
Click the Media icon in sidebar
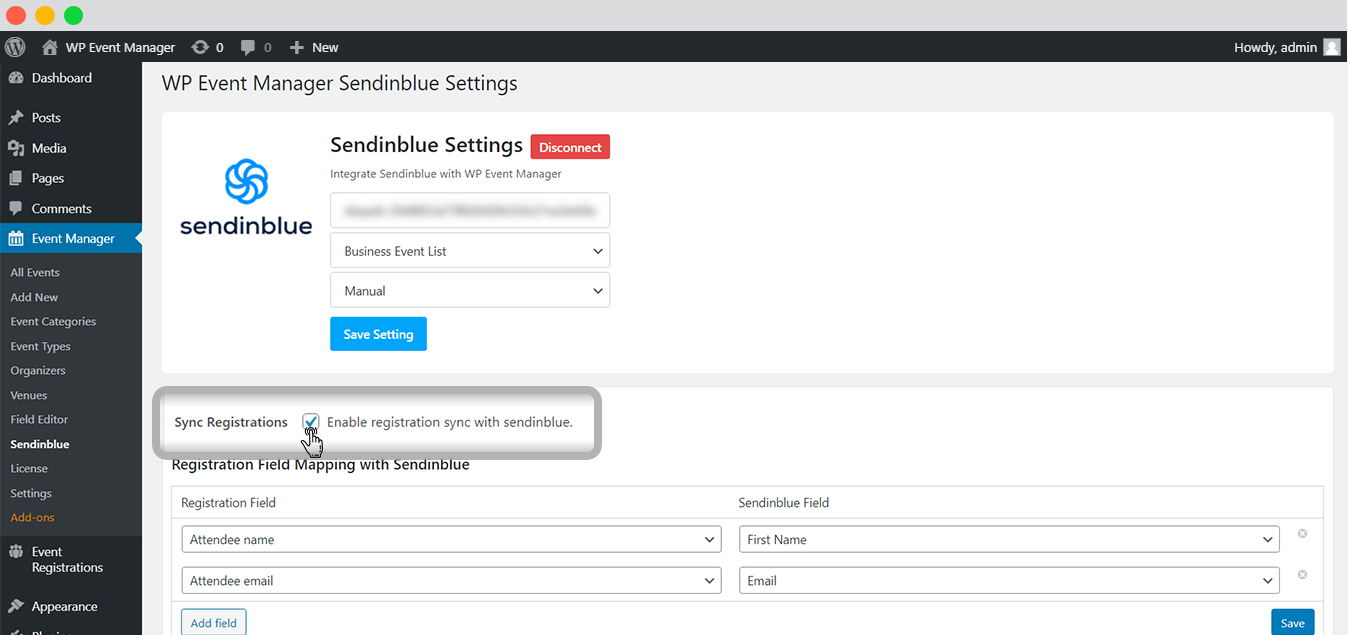coord(16,148)
